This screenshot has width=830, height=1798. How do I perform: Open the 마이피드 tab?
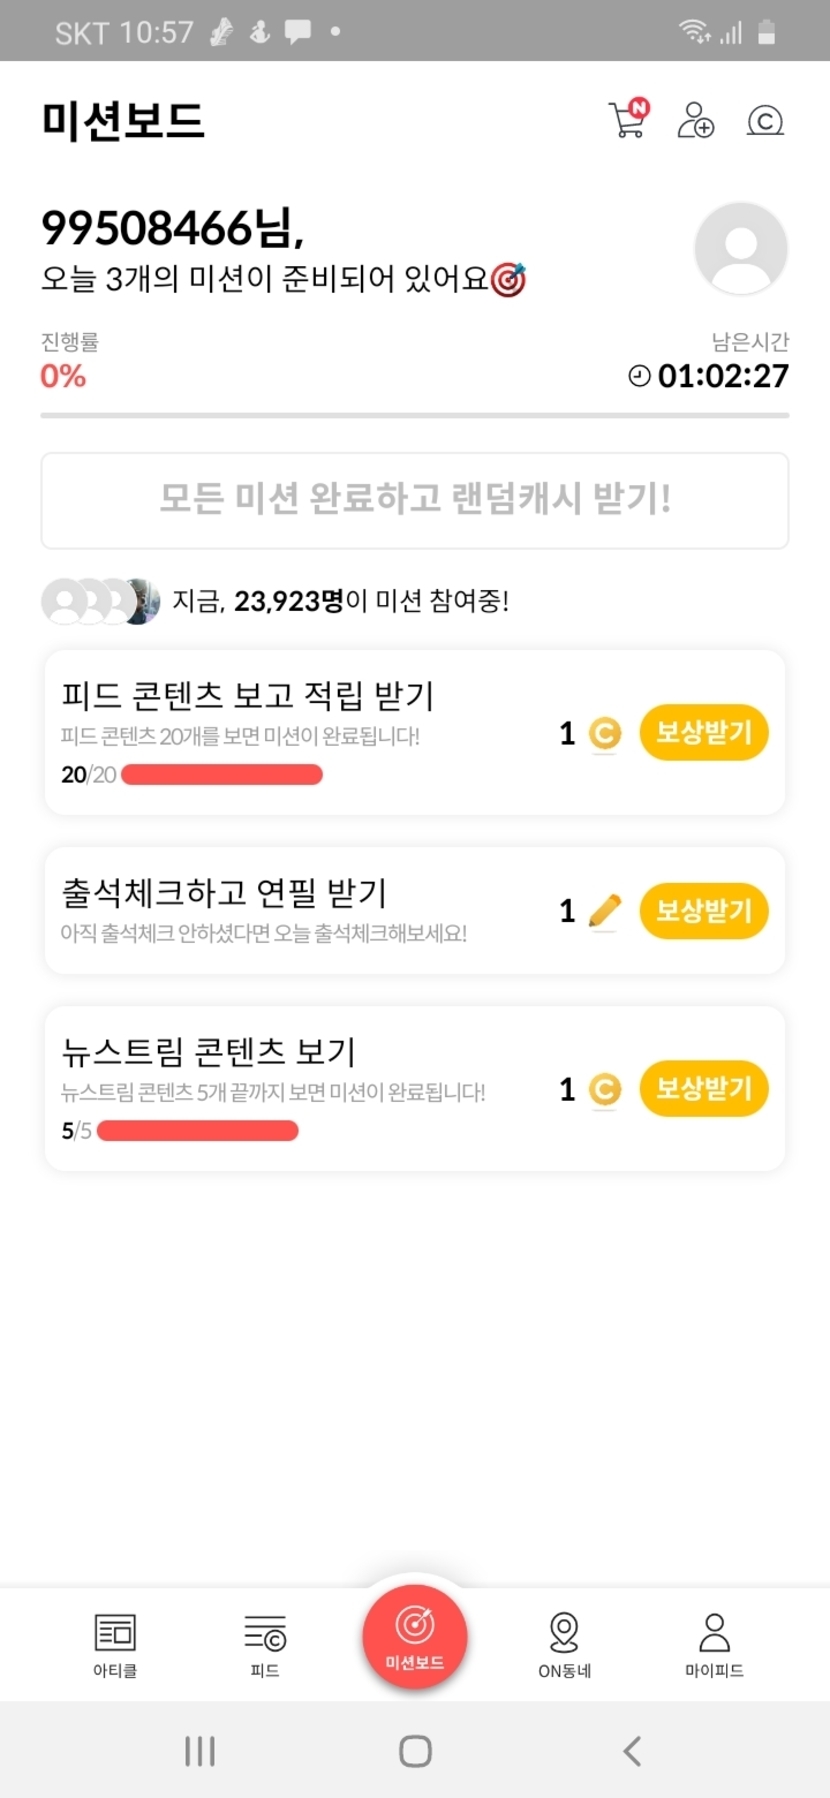714,1645
